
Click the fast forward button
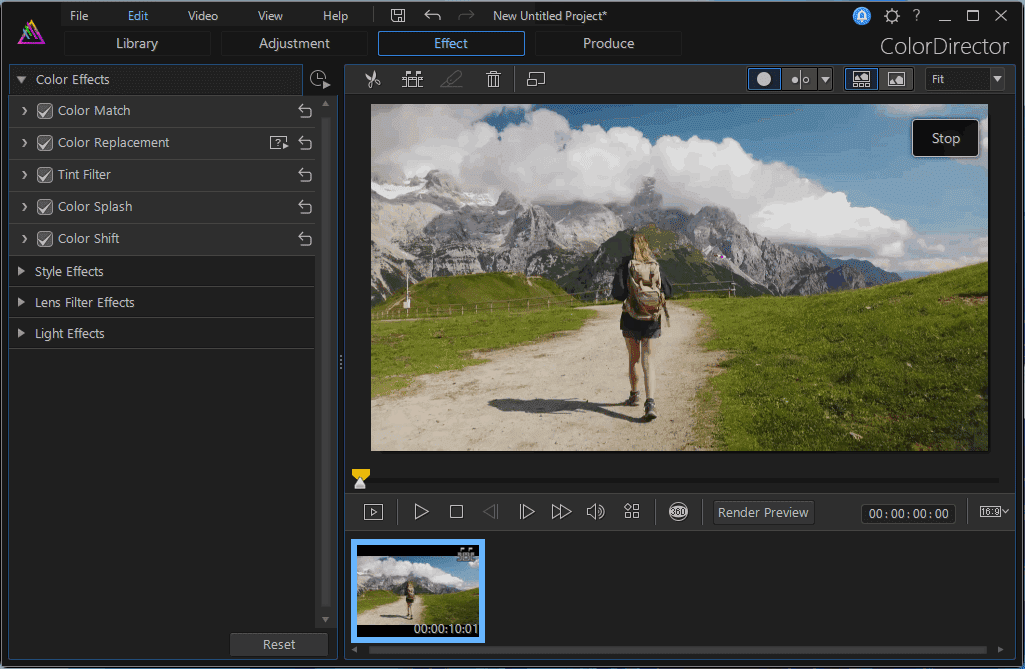(561, 512)
